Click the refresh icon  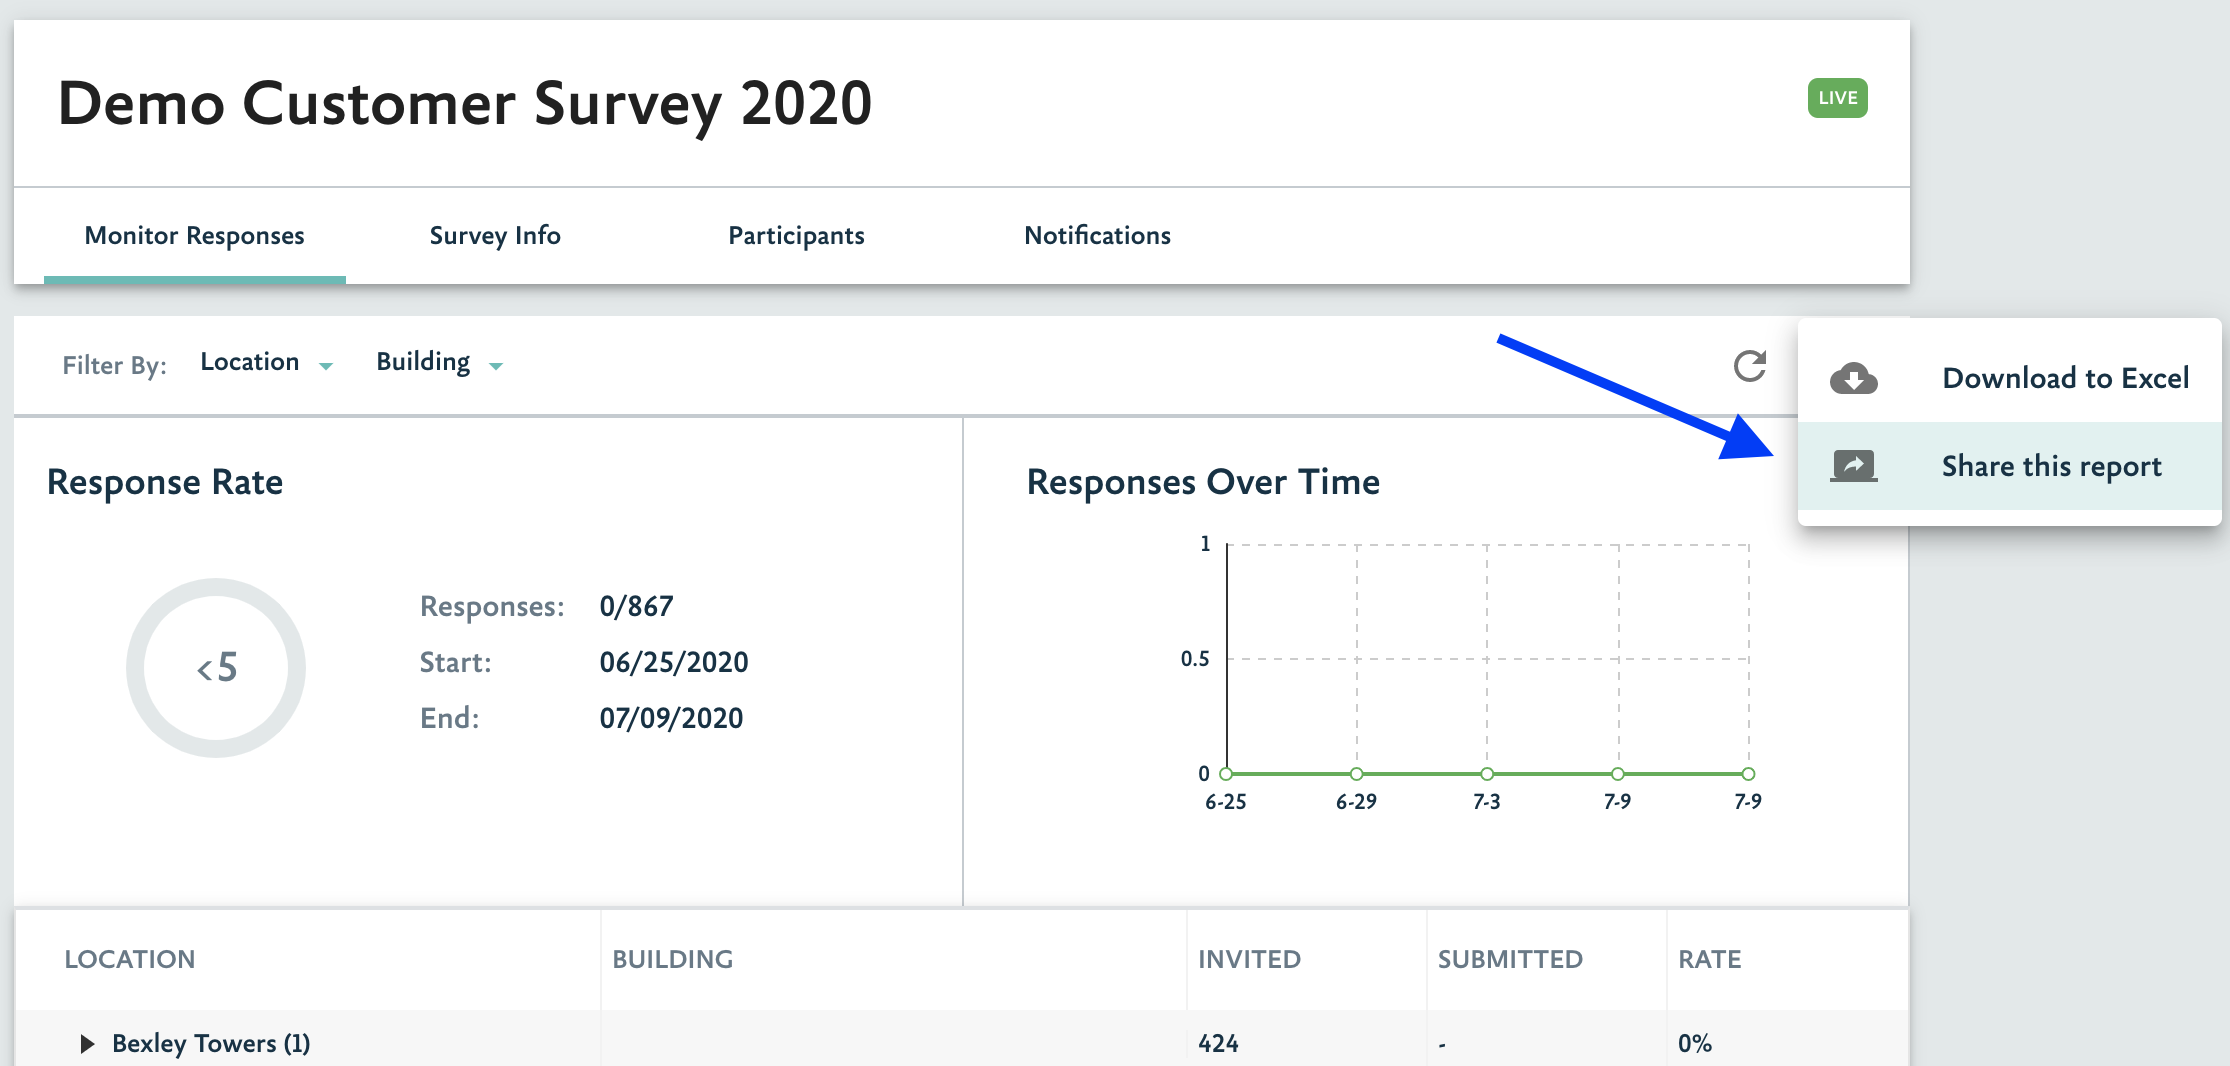click(x=1749, y=366)
